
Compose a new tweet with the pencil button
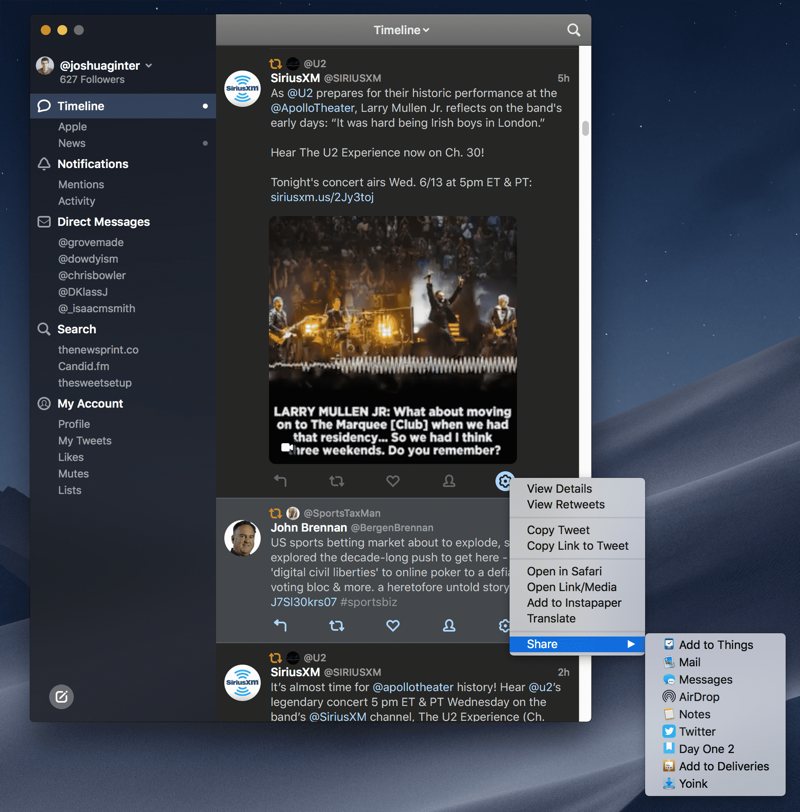(x=61, y=697)
